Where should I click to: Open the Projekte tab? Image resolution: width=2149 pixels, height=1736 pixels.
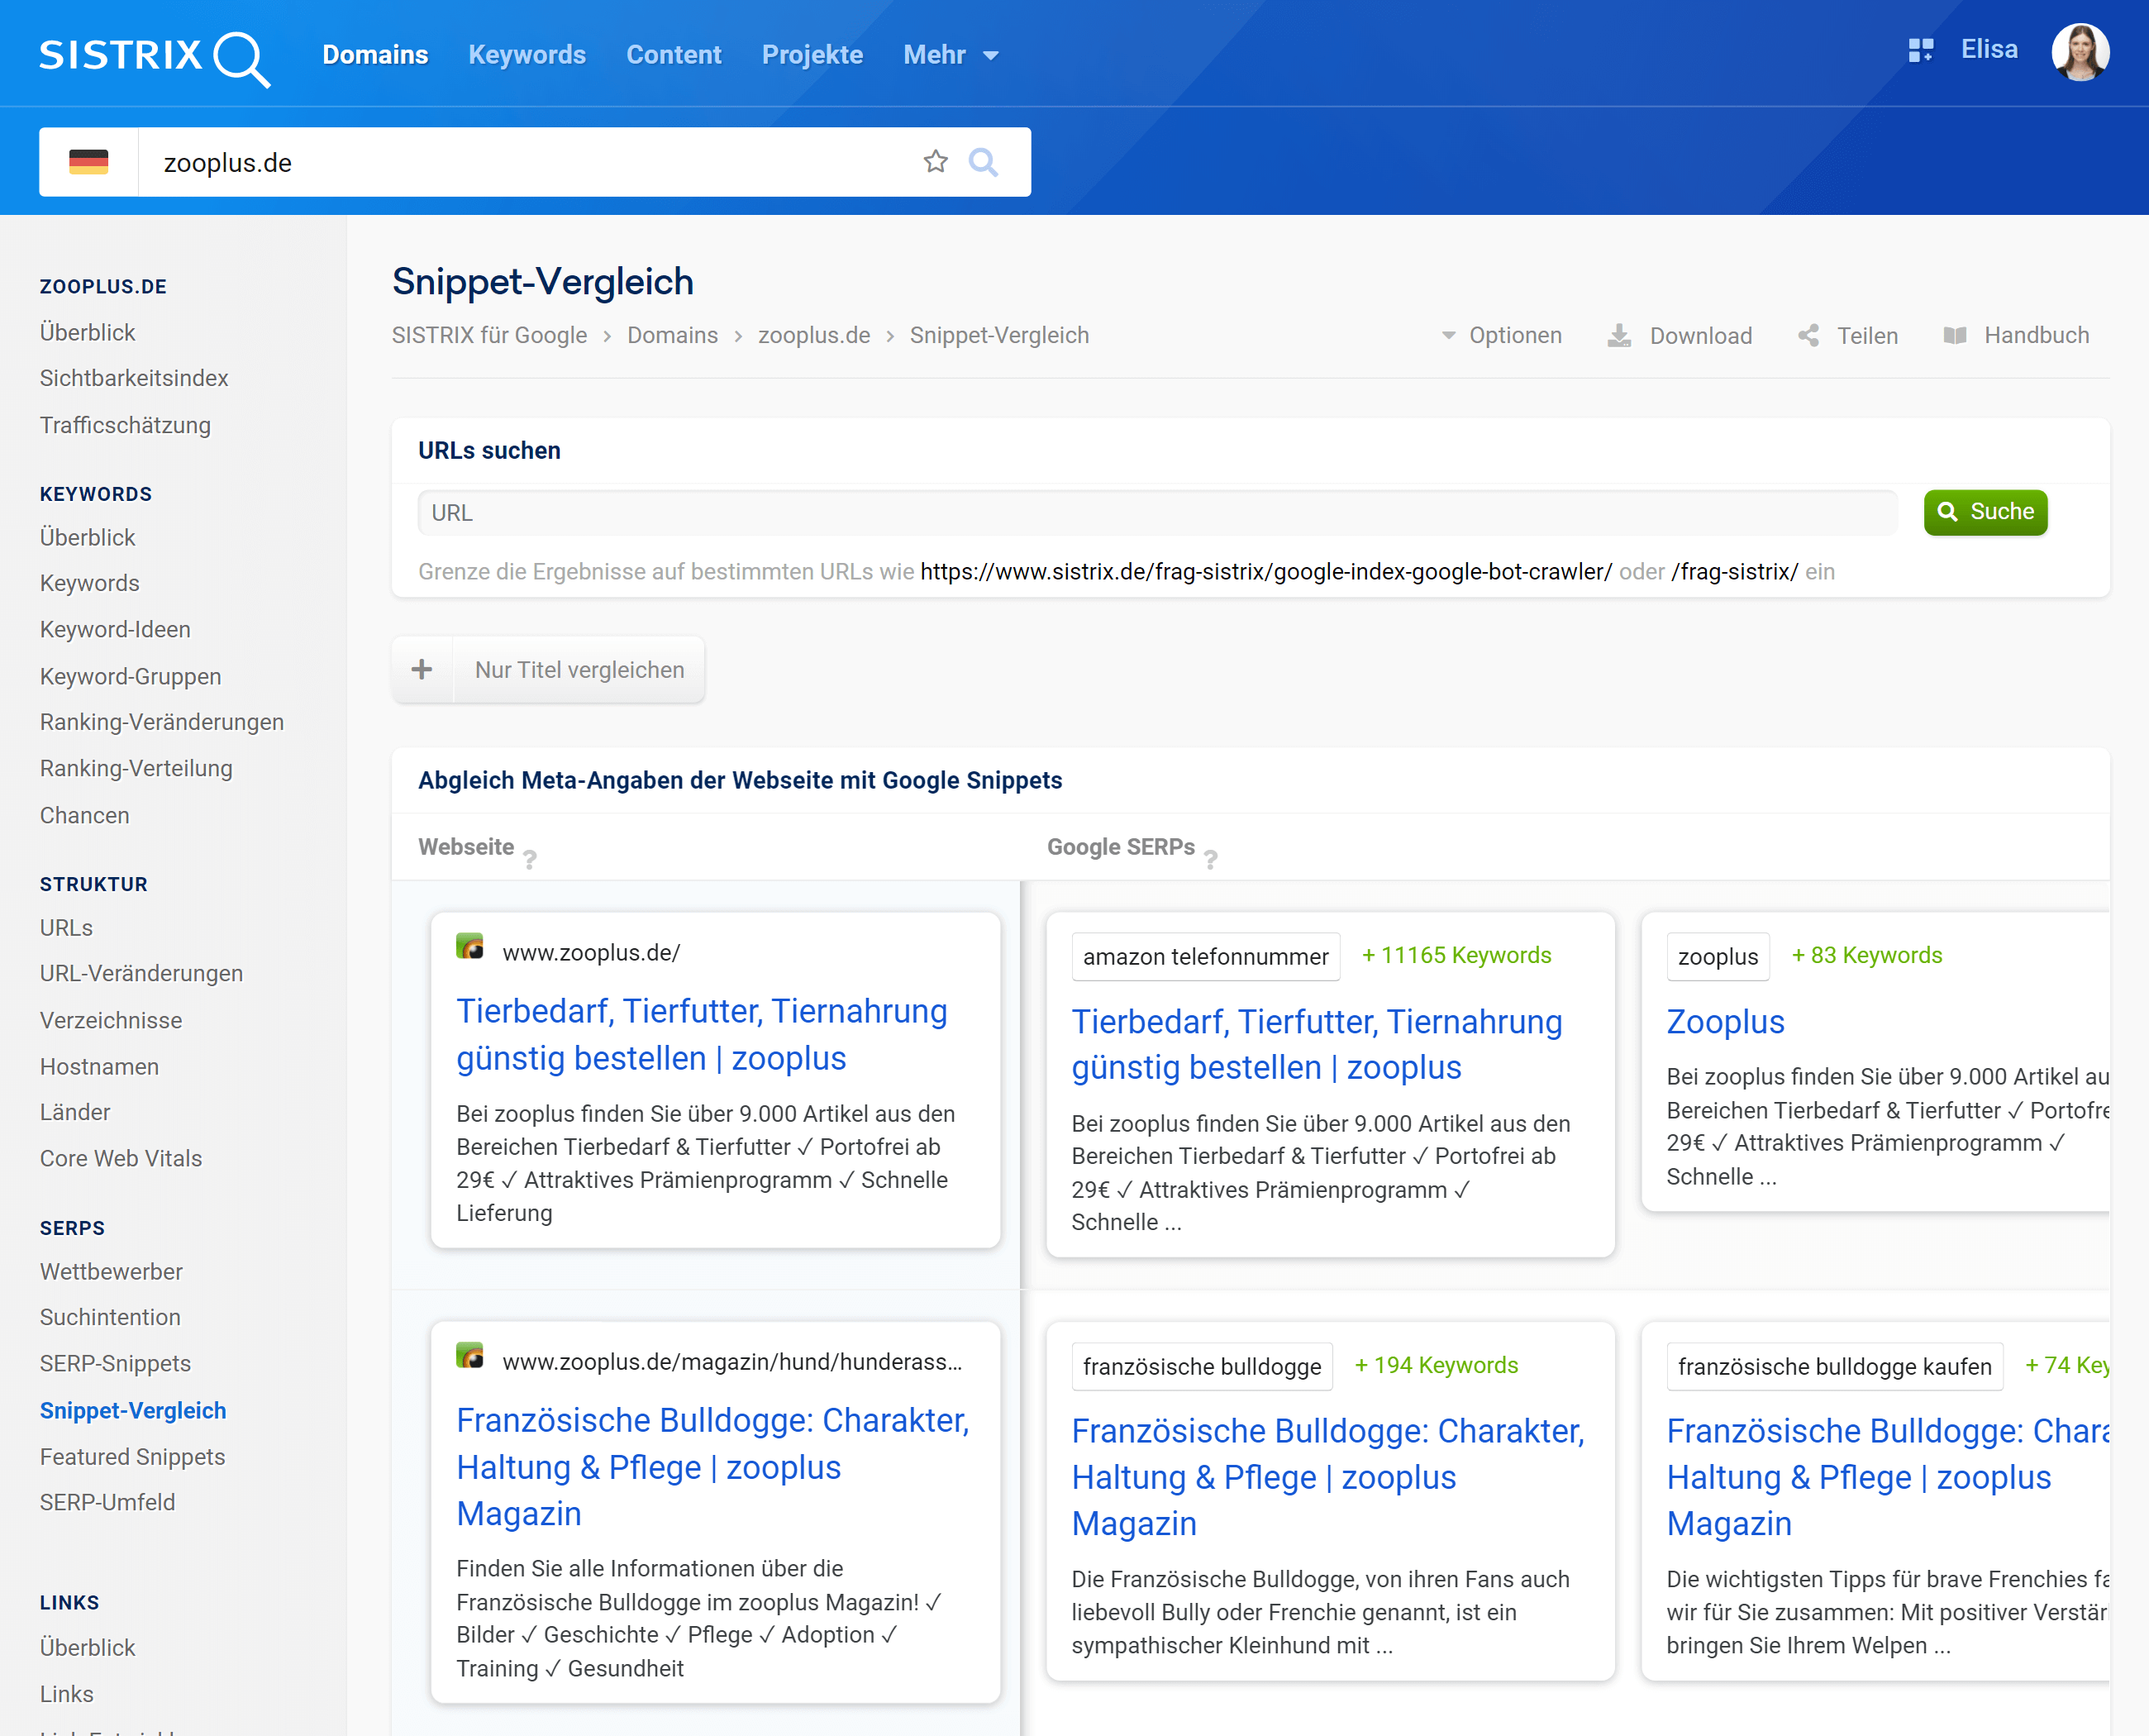point(812,55)
